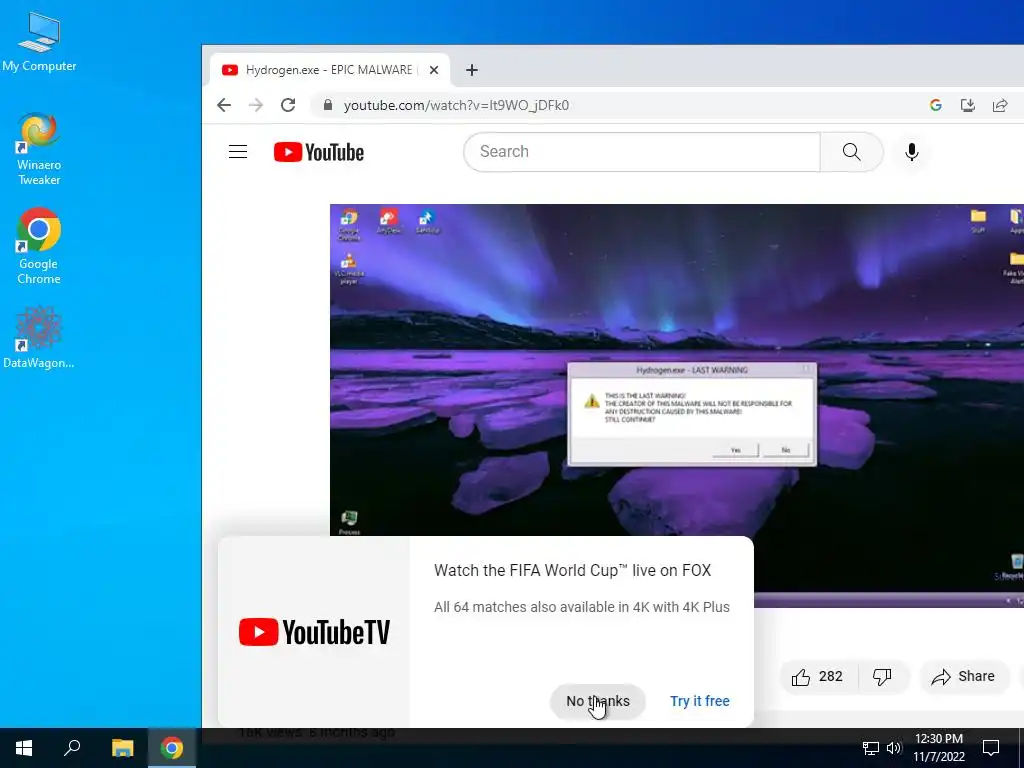This screenshot has height=768, width=1024.
Task: Go forward in browser history
Action: tap(256, 105)
